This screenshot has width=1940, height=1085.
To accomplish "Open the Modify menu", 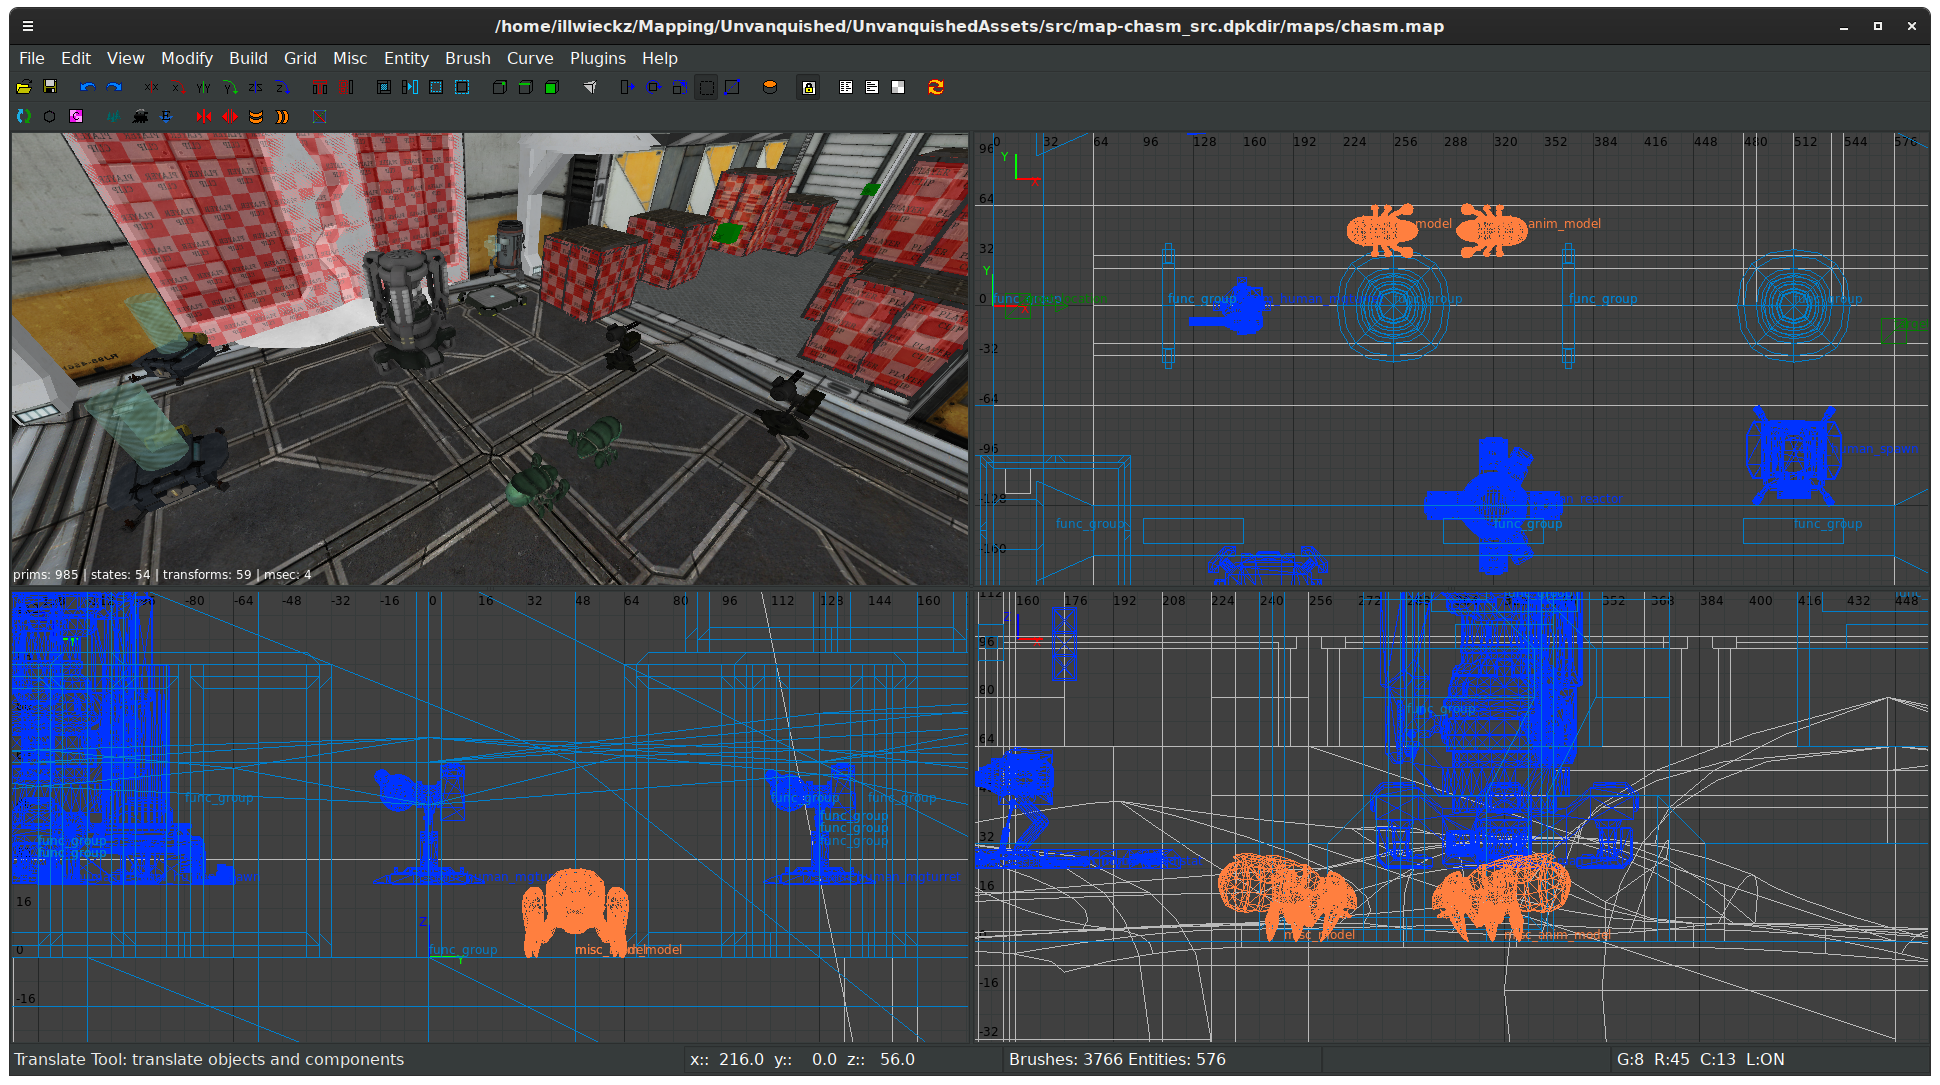I will (x=187, y=58).
